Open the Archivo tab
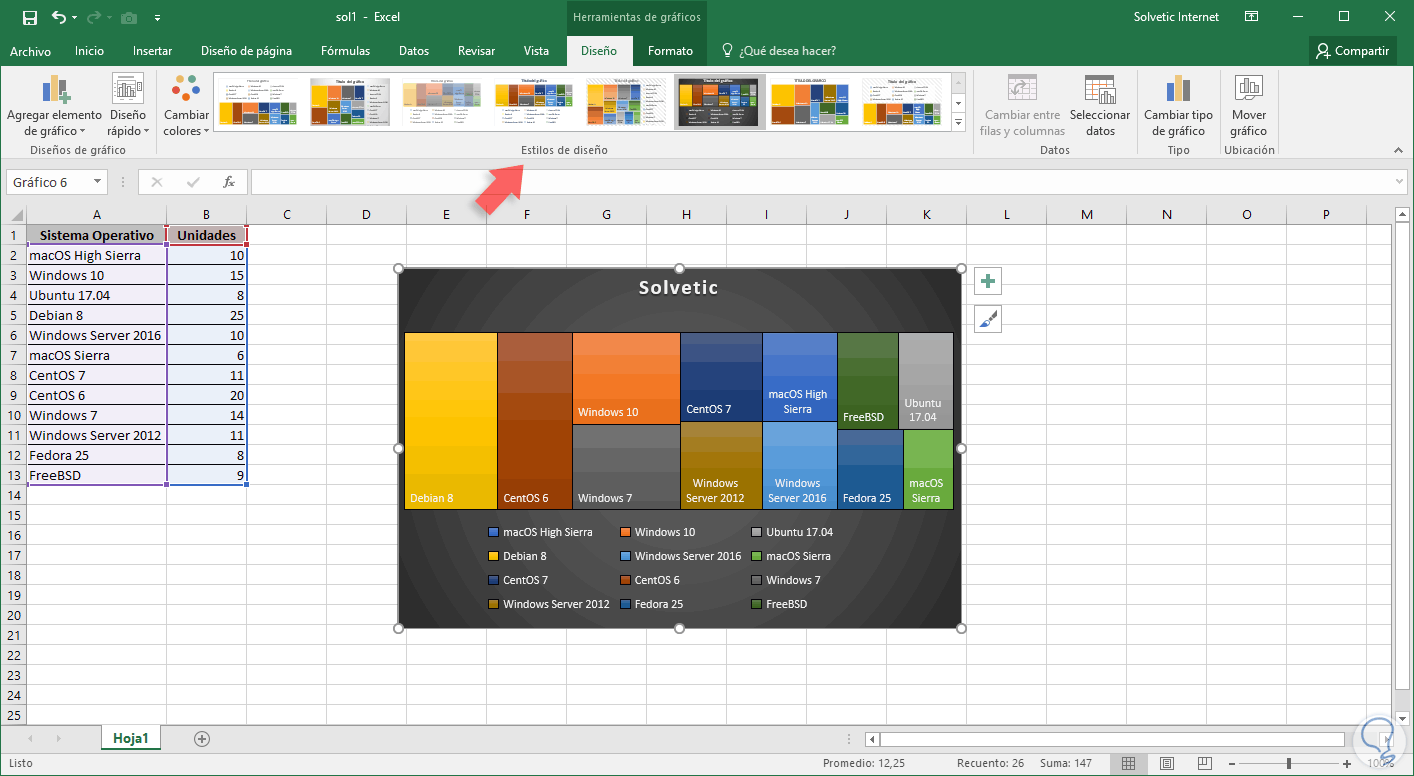This screenshot has height=776, width=1414. tap(30, 51)
